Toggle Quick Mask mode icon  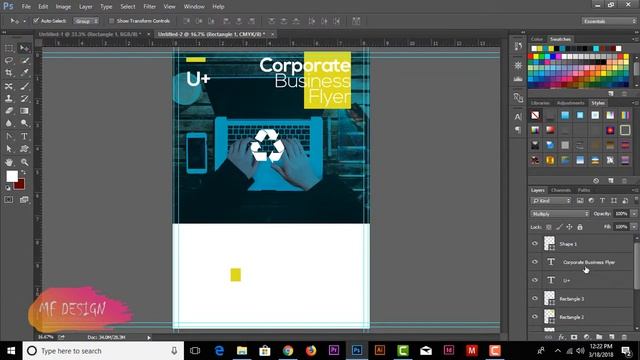point(9,200)
